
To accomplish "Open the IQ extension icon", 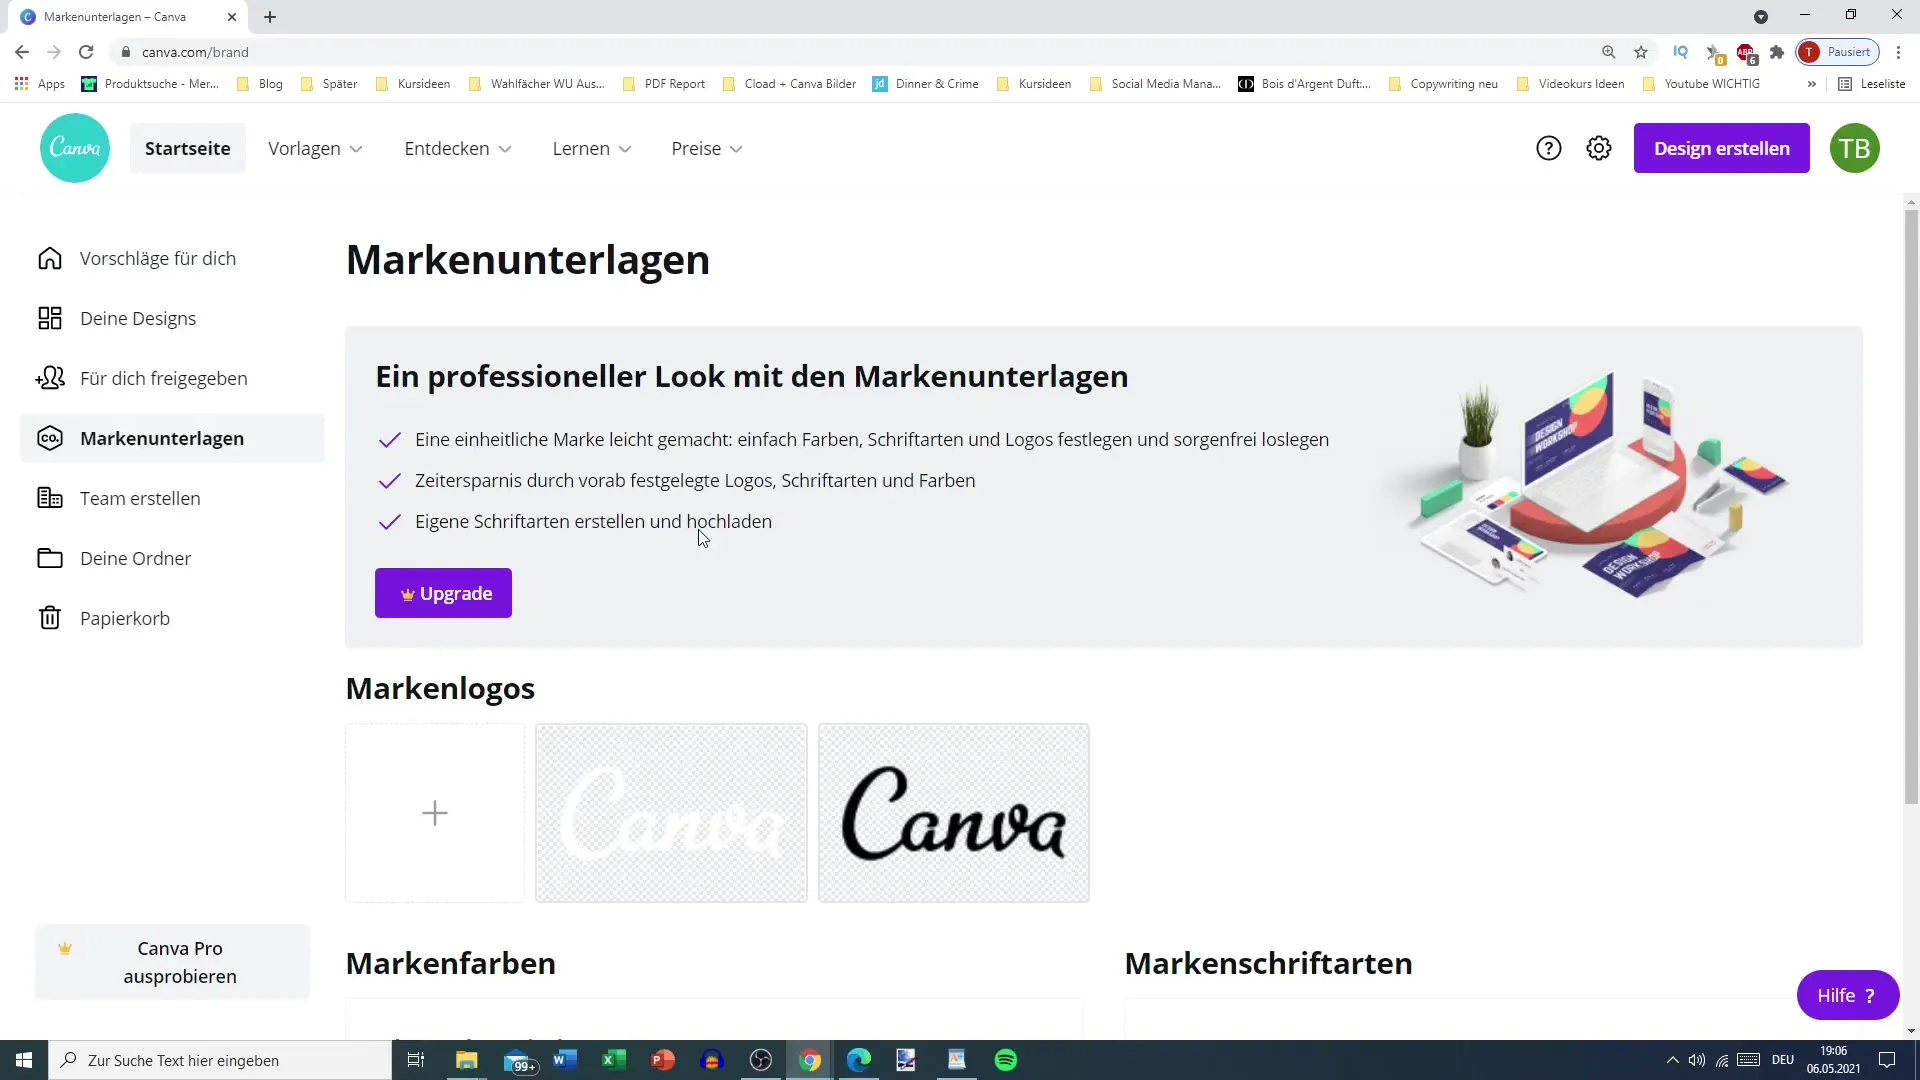I will point(1680,52).
